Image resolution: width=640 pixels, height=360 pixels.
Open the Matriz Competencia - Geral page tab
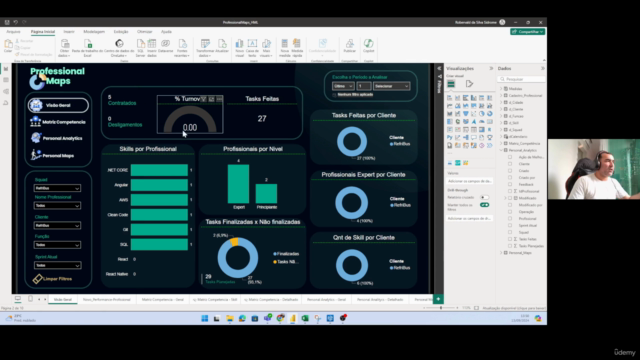tap(162, 300)
